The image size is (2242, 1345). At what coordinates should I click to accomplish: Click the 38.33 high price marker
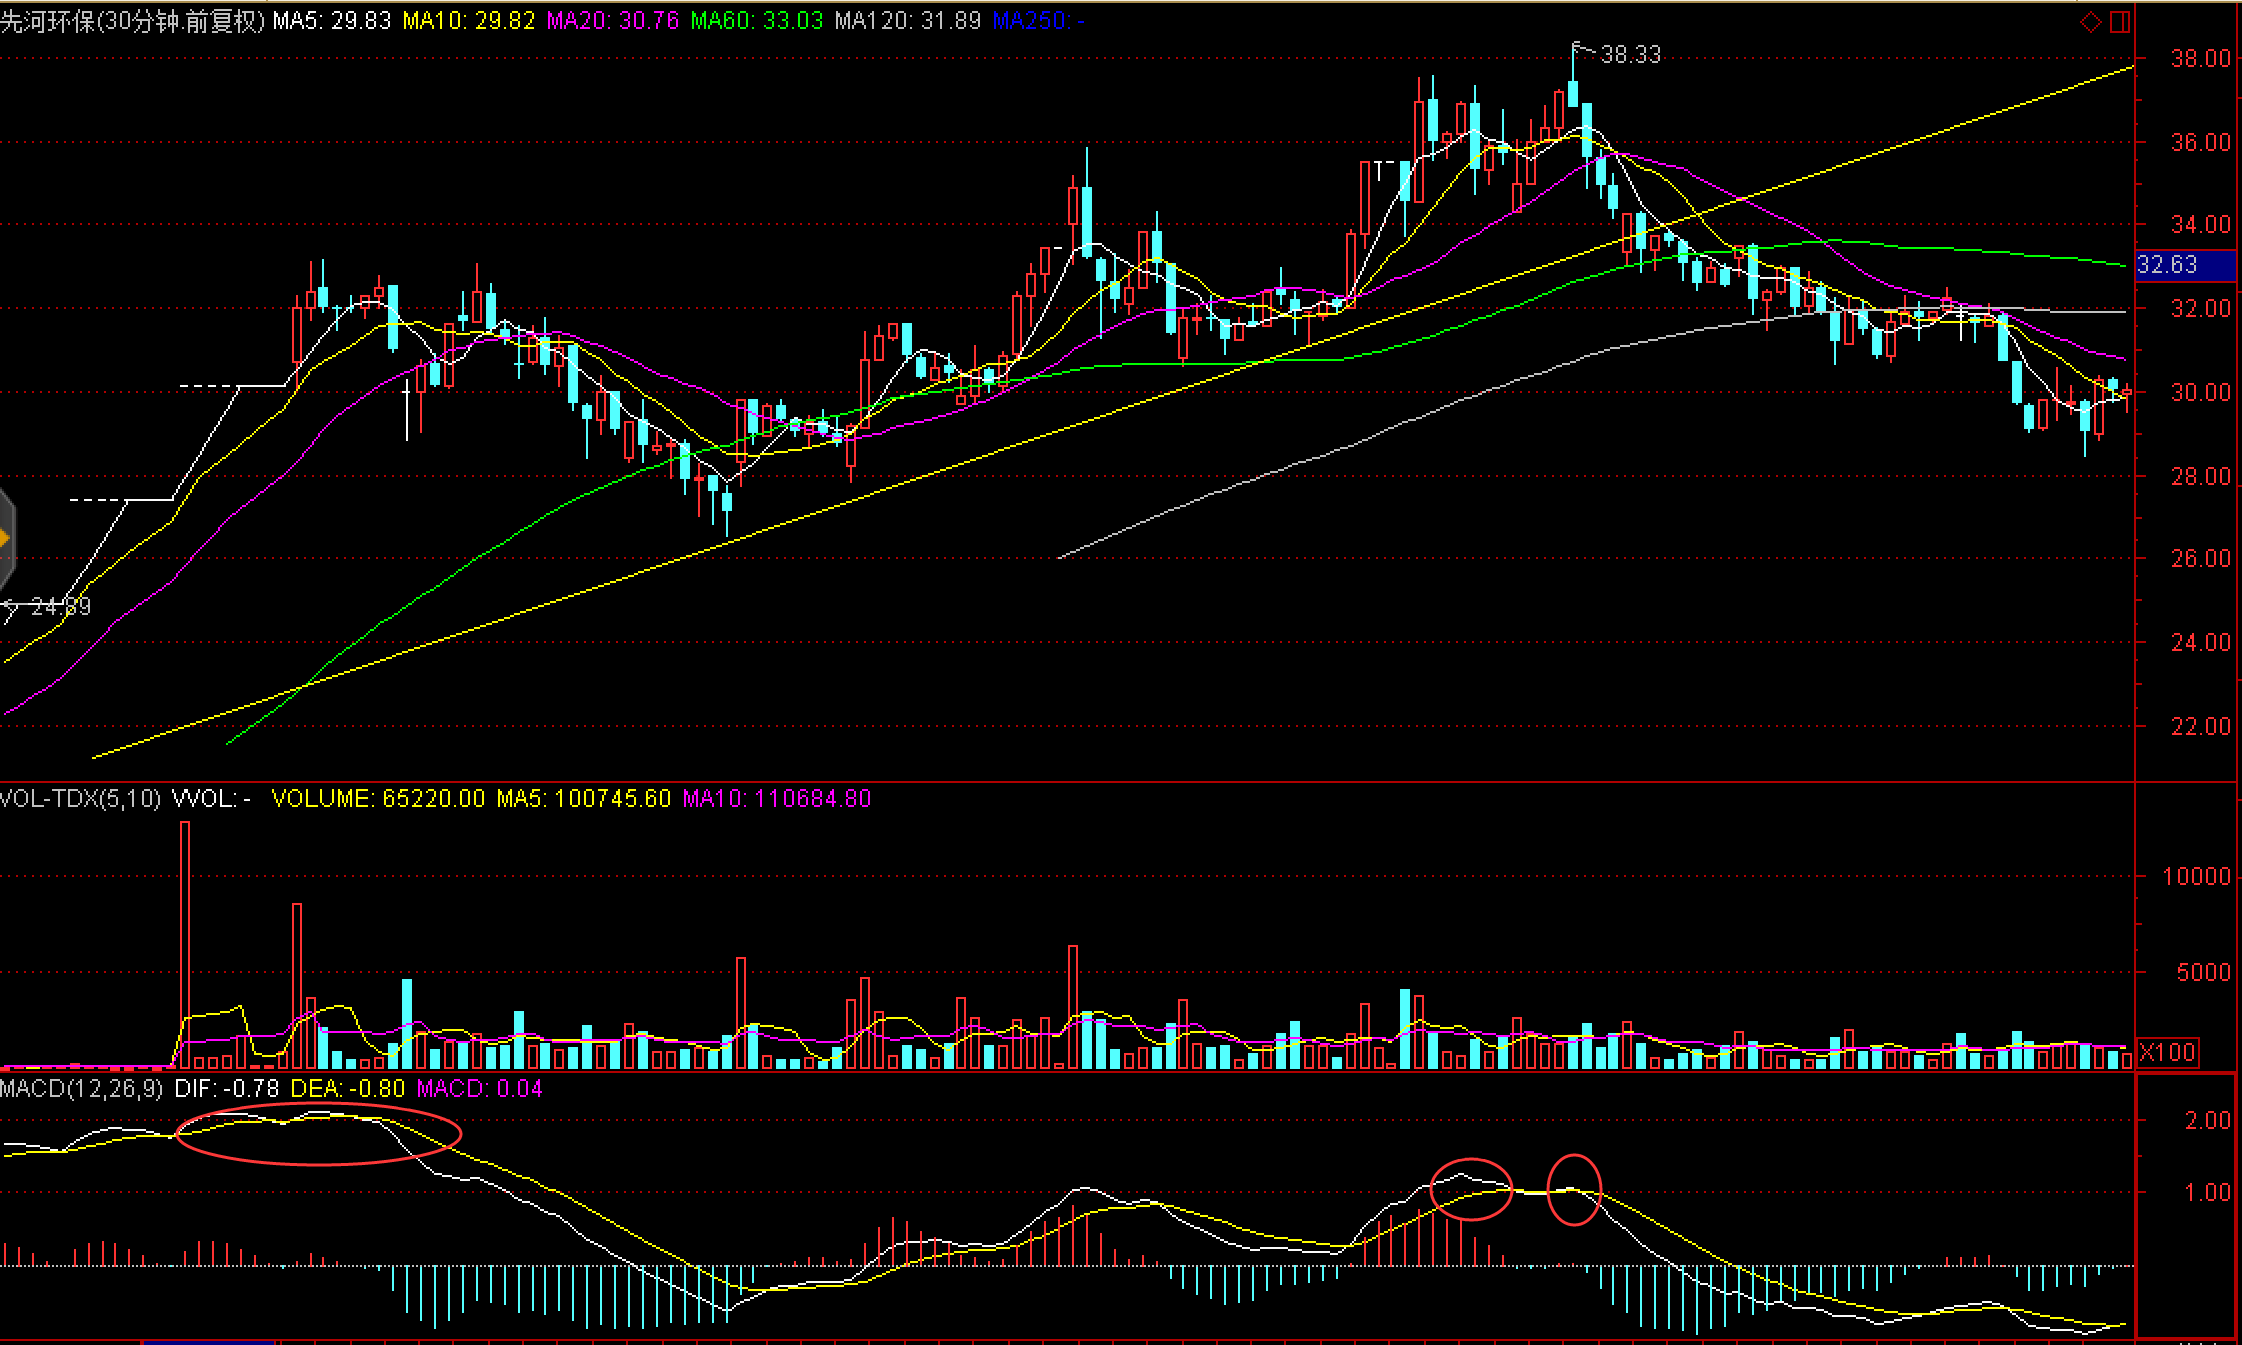pyautogui.click(x=1629, y=55)
